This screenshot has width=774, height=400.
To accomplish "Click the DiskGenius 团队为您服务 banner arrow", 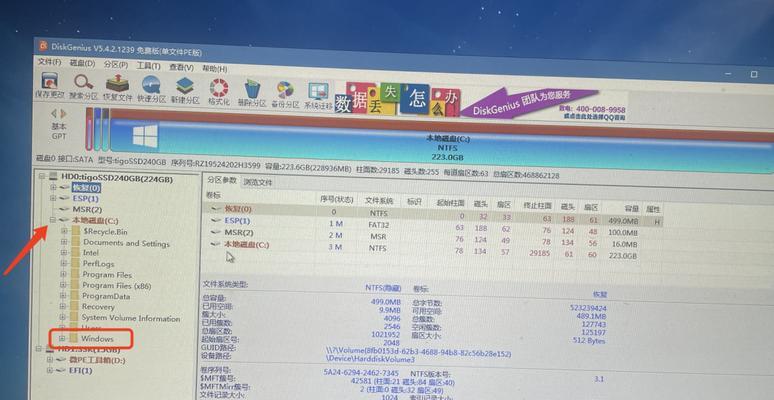I will click(529, 103).
